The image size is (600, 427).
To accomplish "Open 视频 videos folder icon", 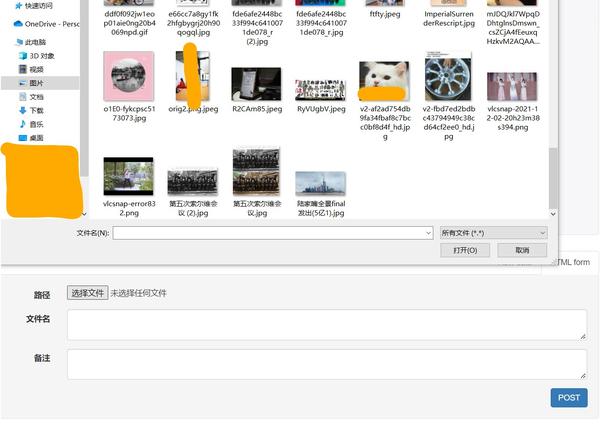I will coord(23,69).
